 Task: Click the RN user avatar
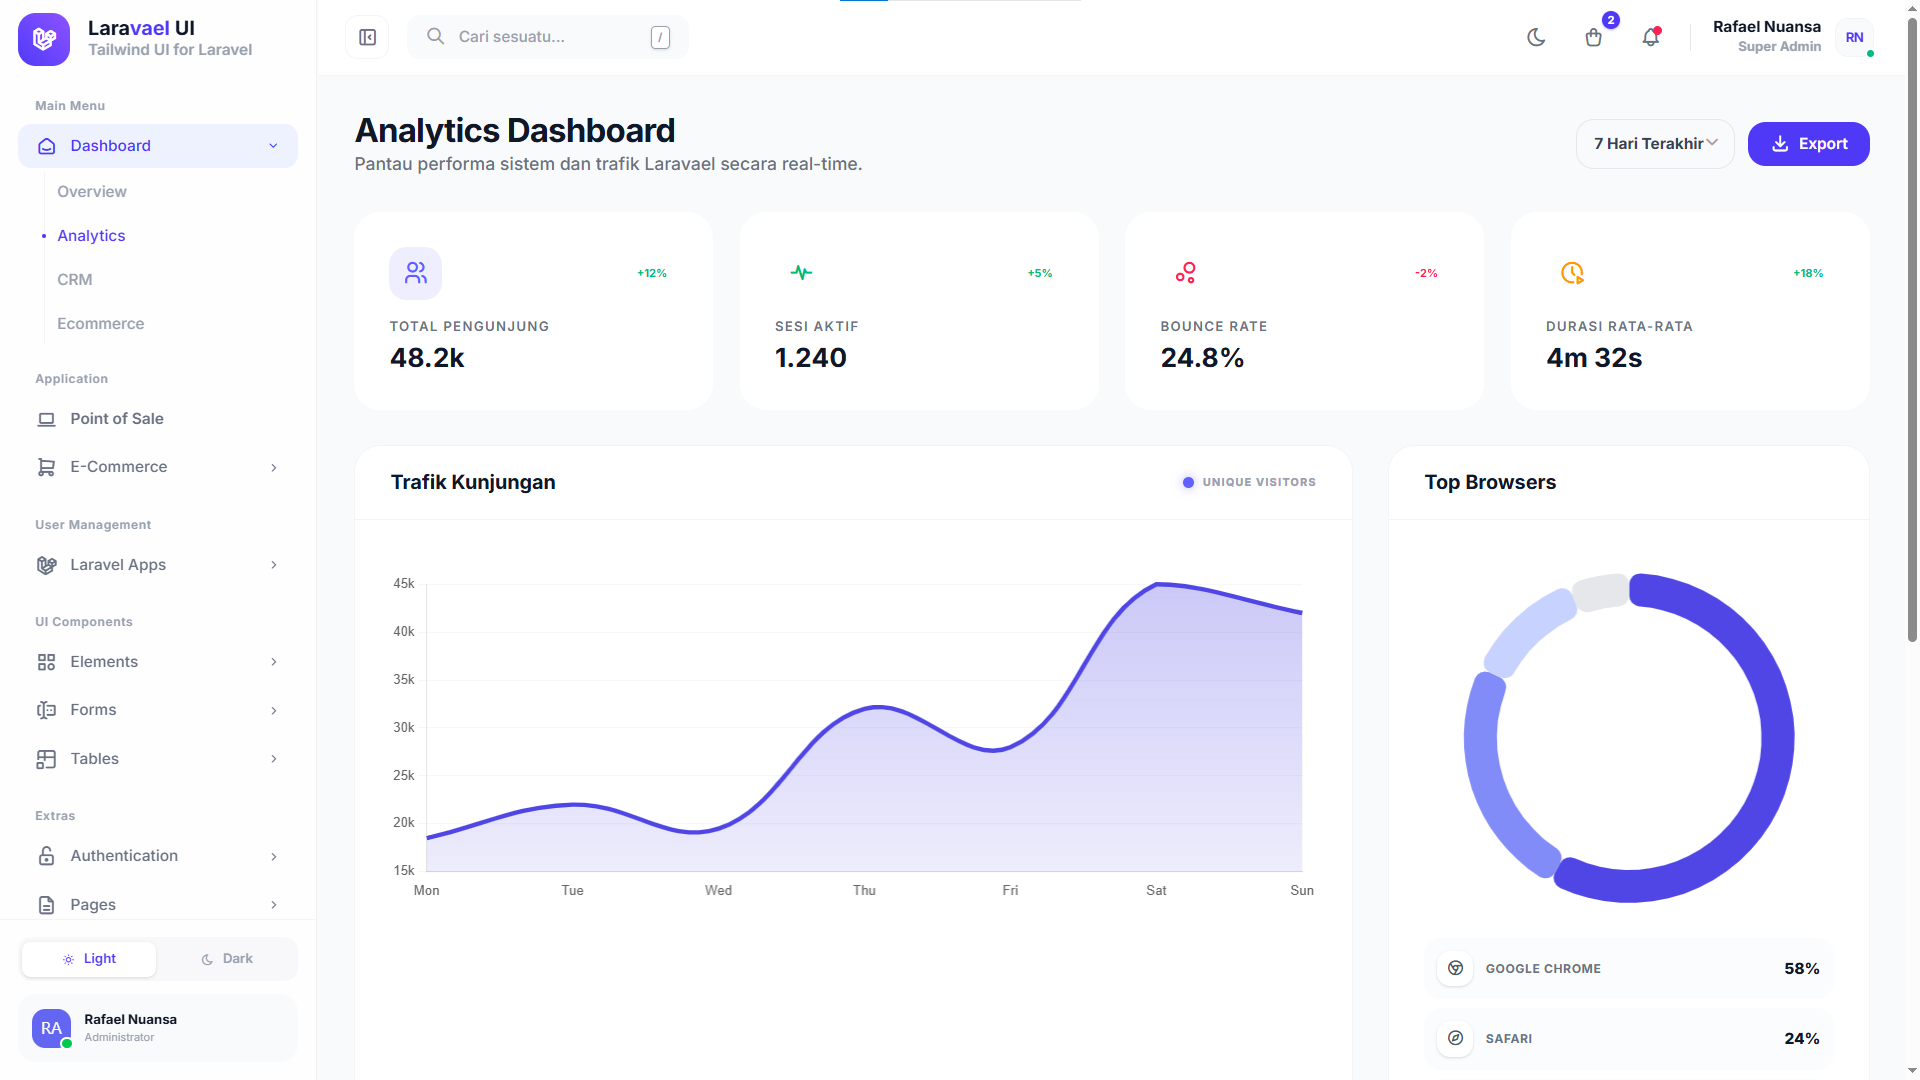tap(1854, 37)
